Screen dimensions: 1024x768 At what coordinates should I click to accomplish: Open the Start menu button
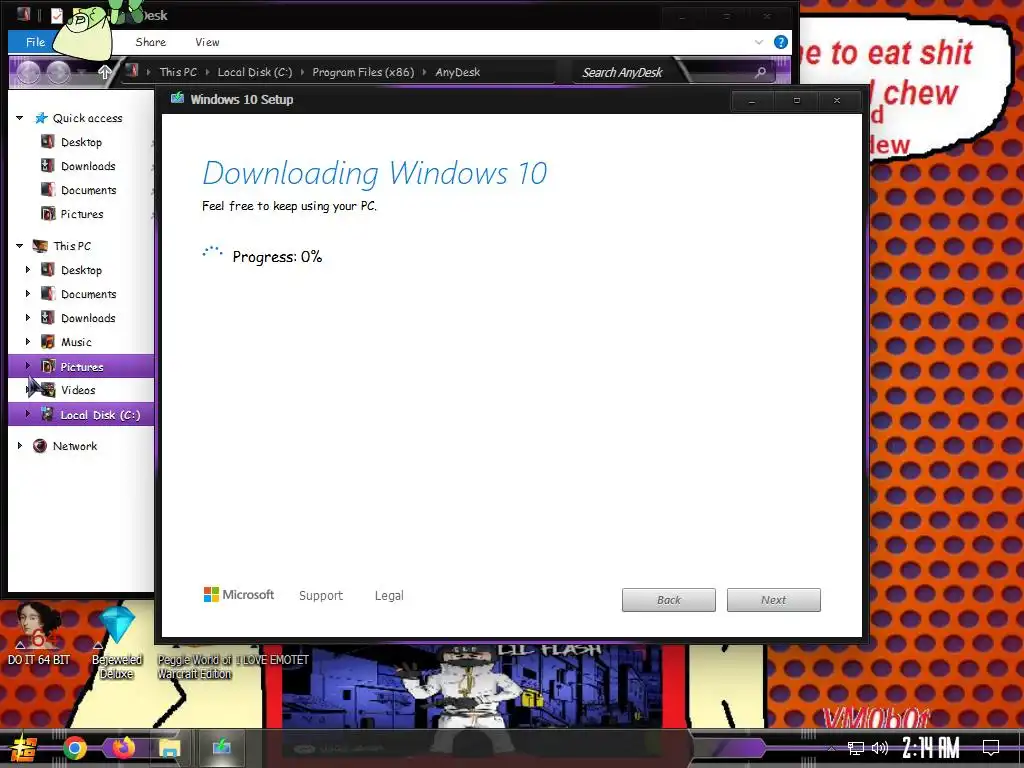(23, 748)
